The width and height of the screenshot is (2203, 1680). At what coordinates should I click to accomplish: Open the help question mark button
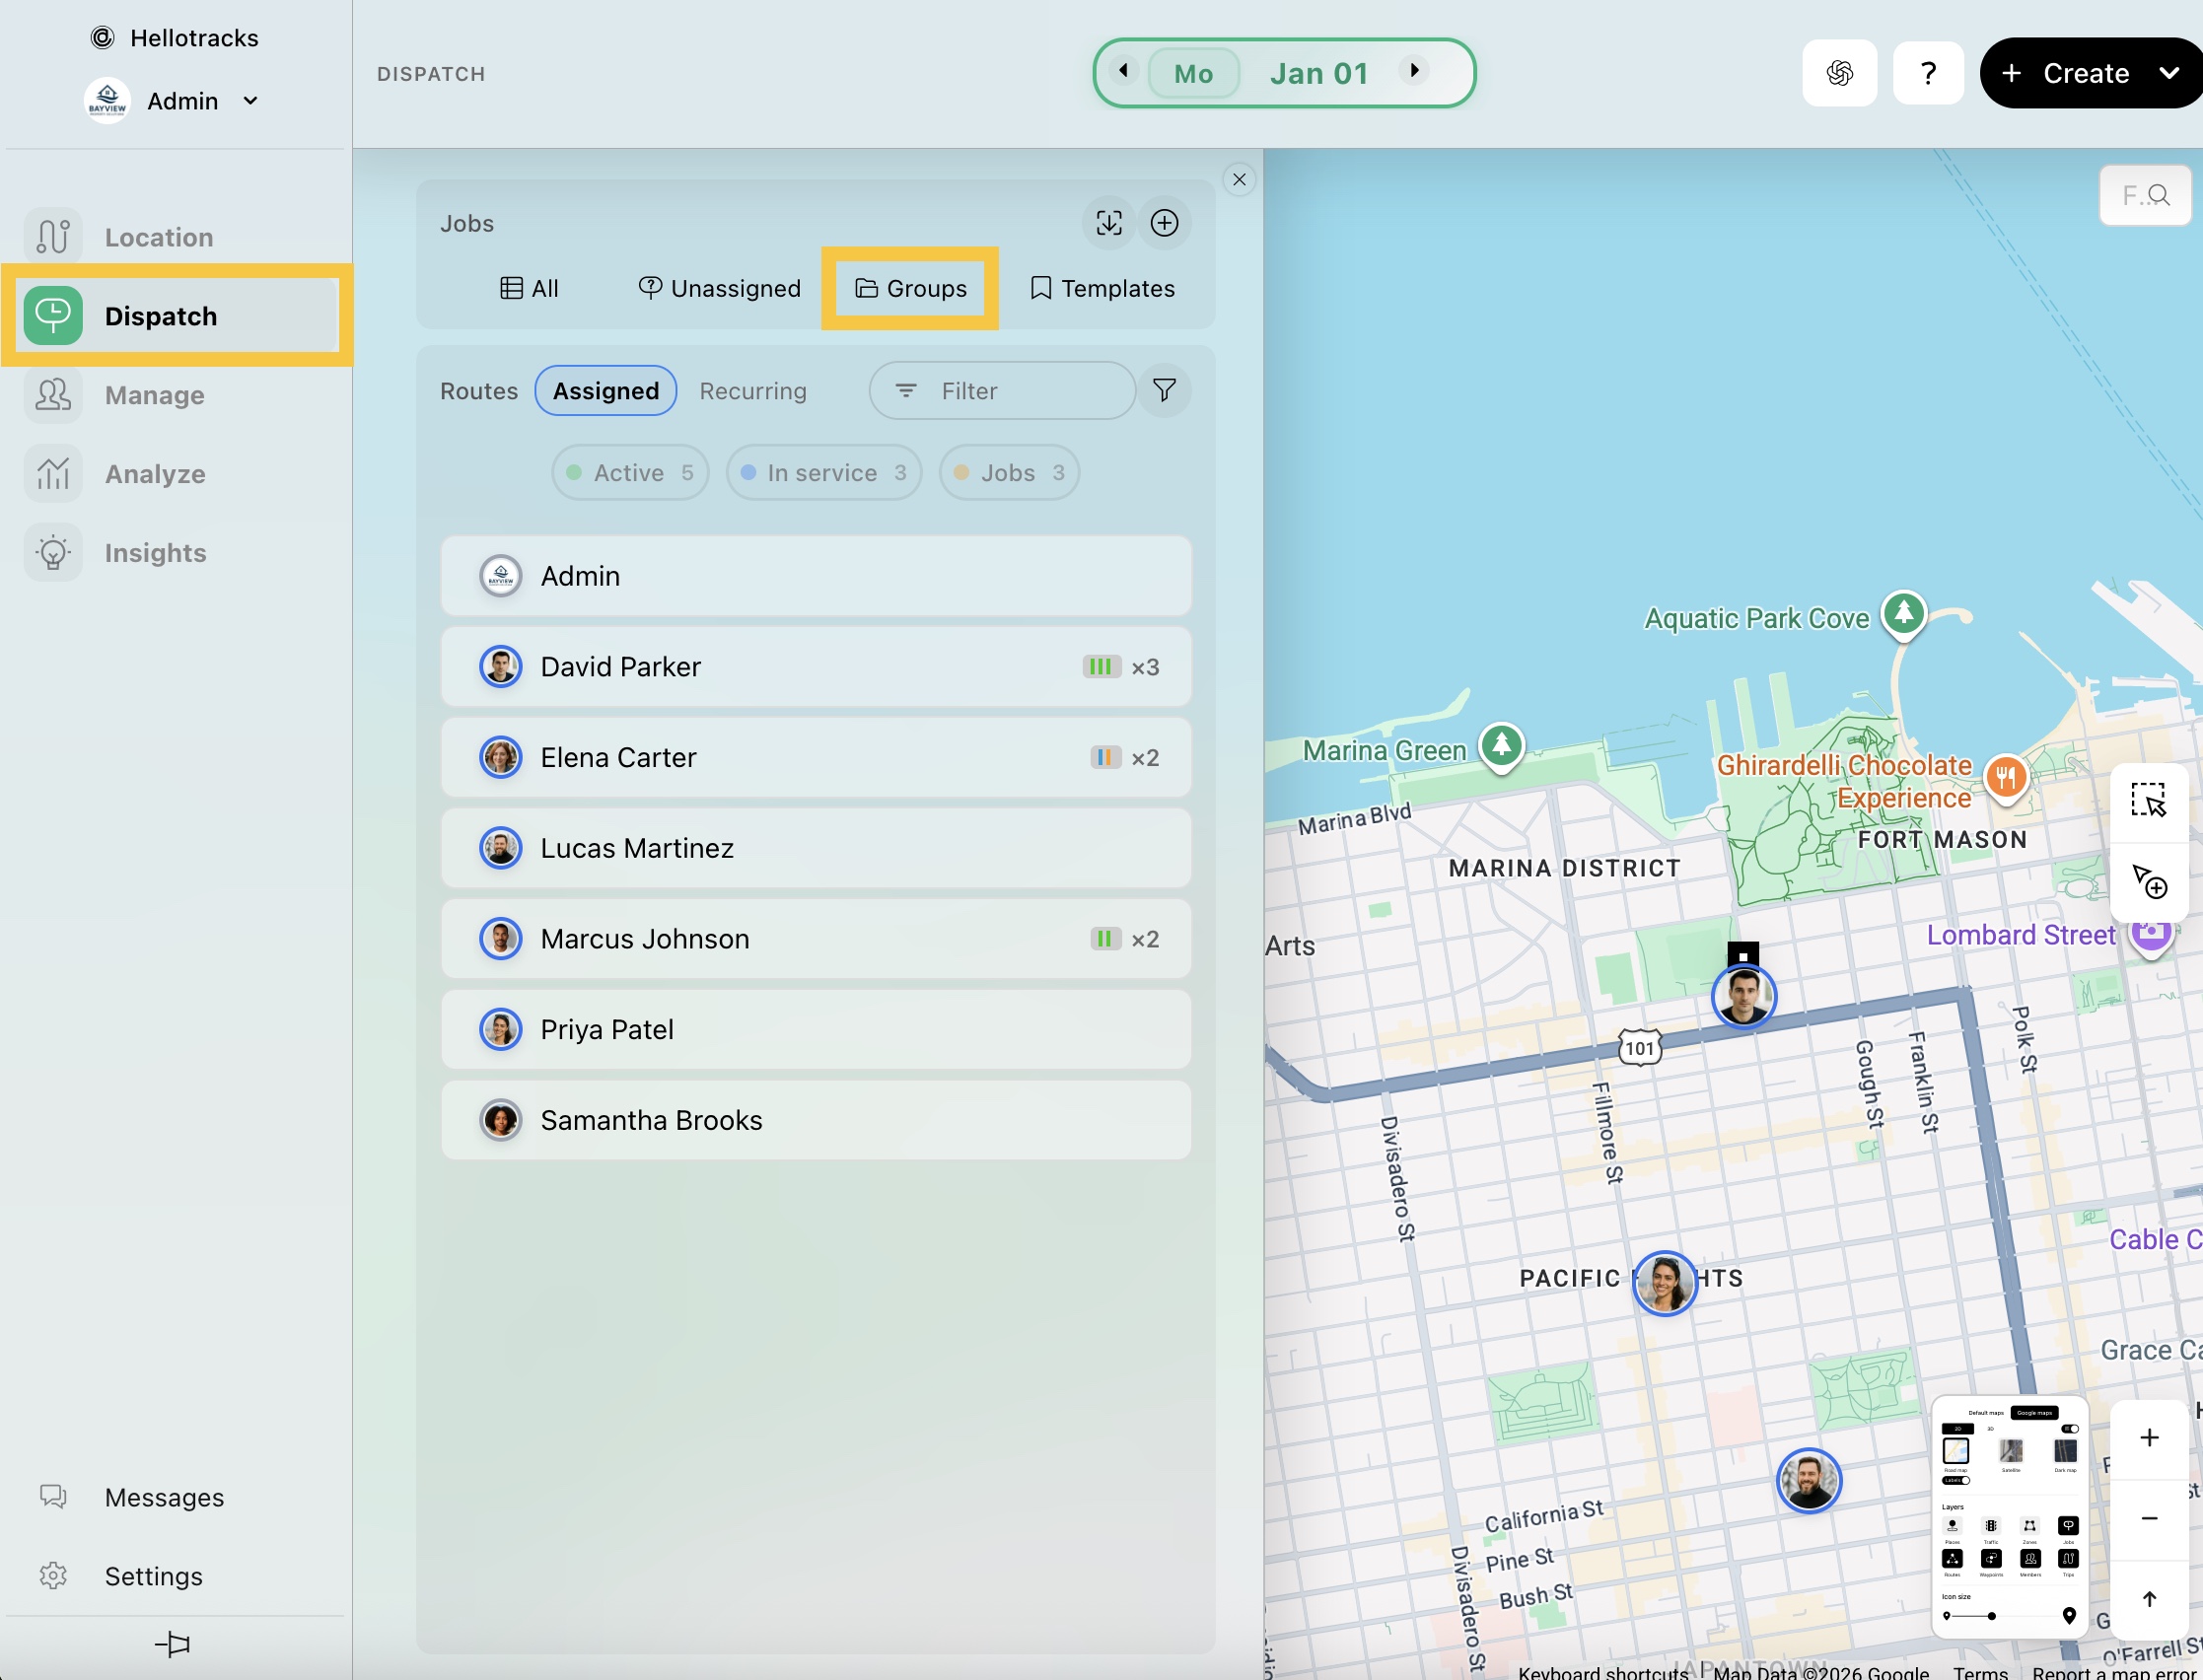1928,73
